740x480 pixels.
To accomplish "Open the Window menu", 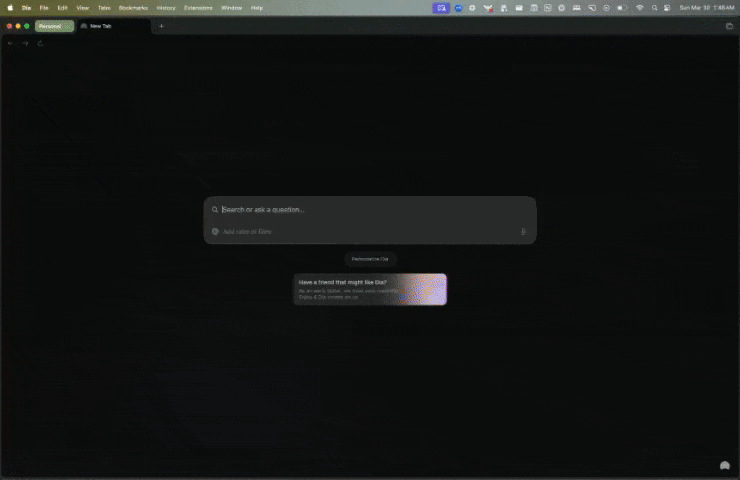I will 231,8.
